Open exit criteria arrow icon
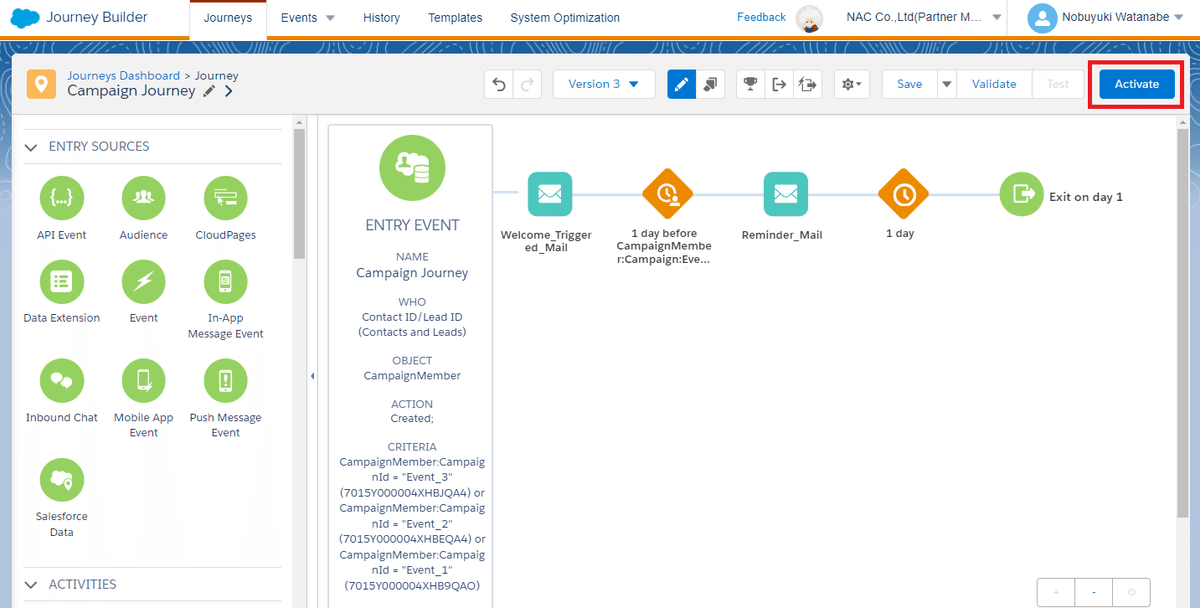1200x608 pixels. tap(779, 84)
